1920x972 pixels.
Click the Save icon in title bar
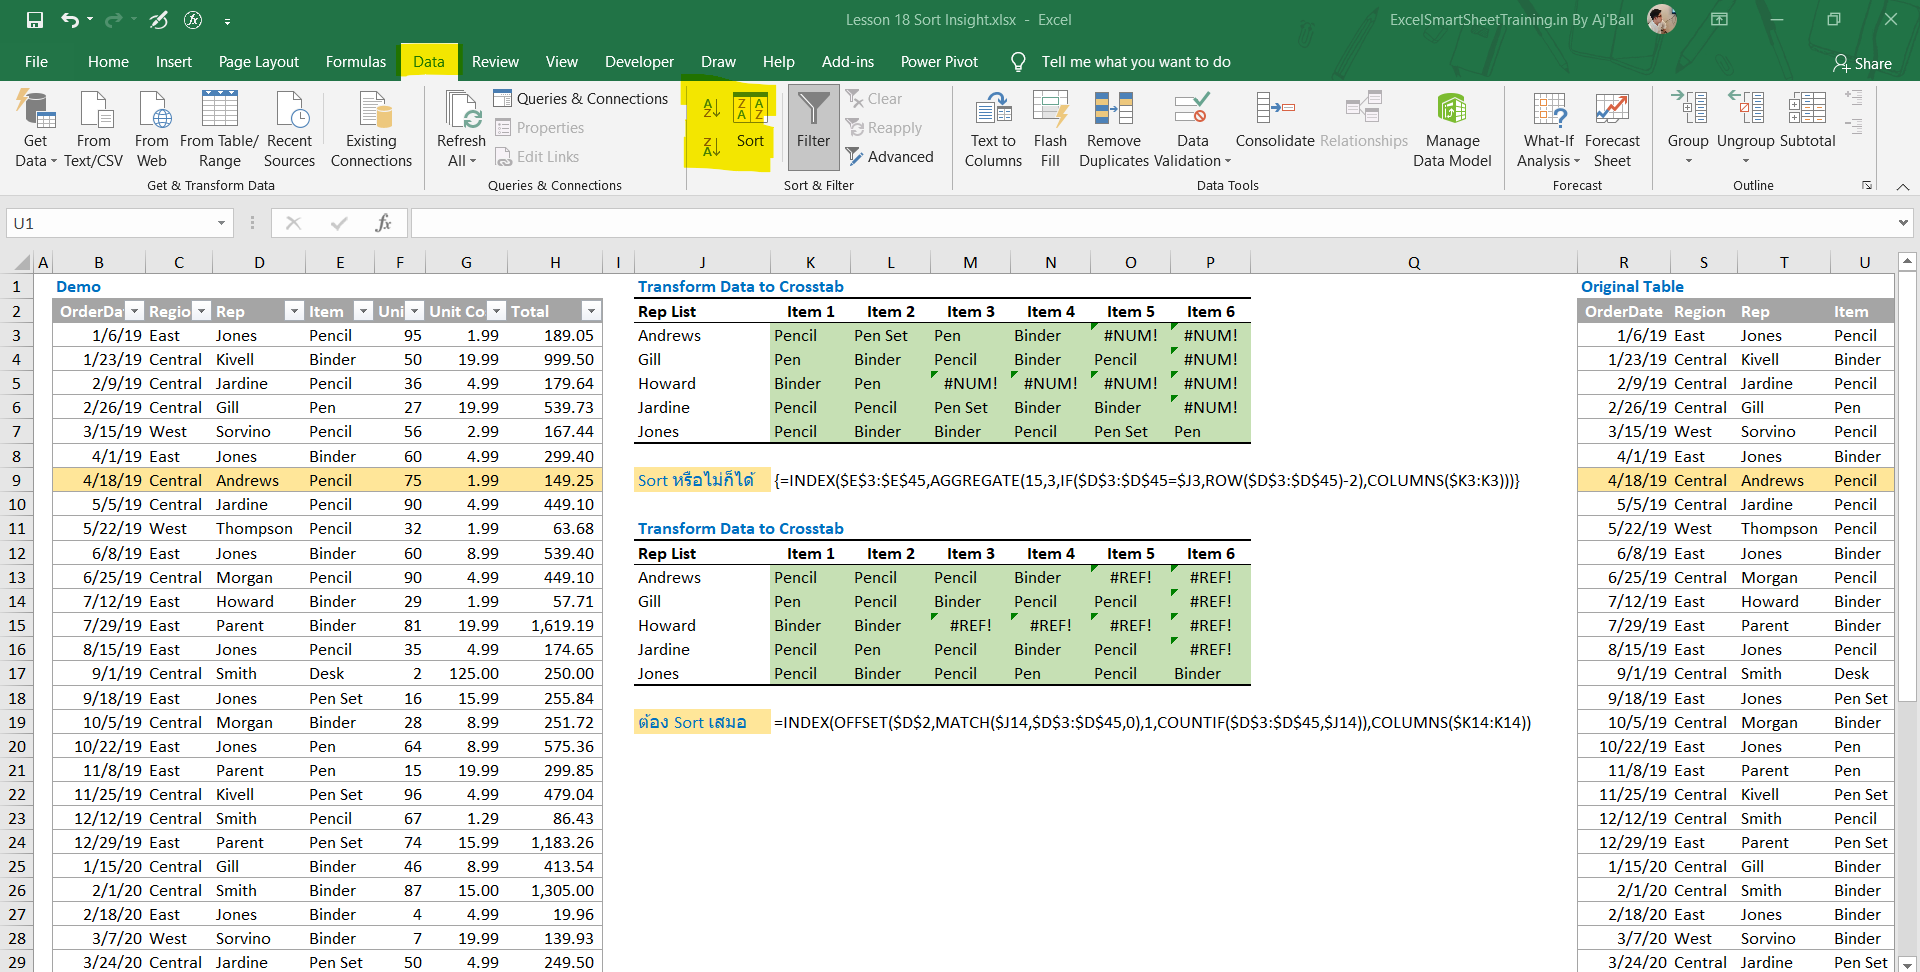click(x=35, y=20)
